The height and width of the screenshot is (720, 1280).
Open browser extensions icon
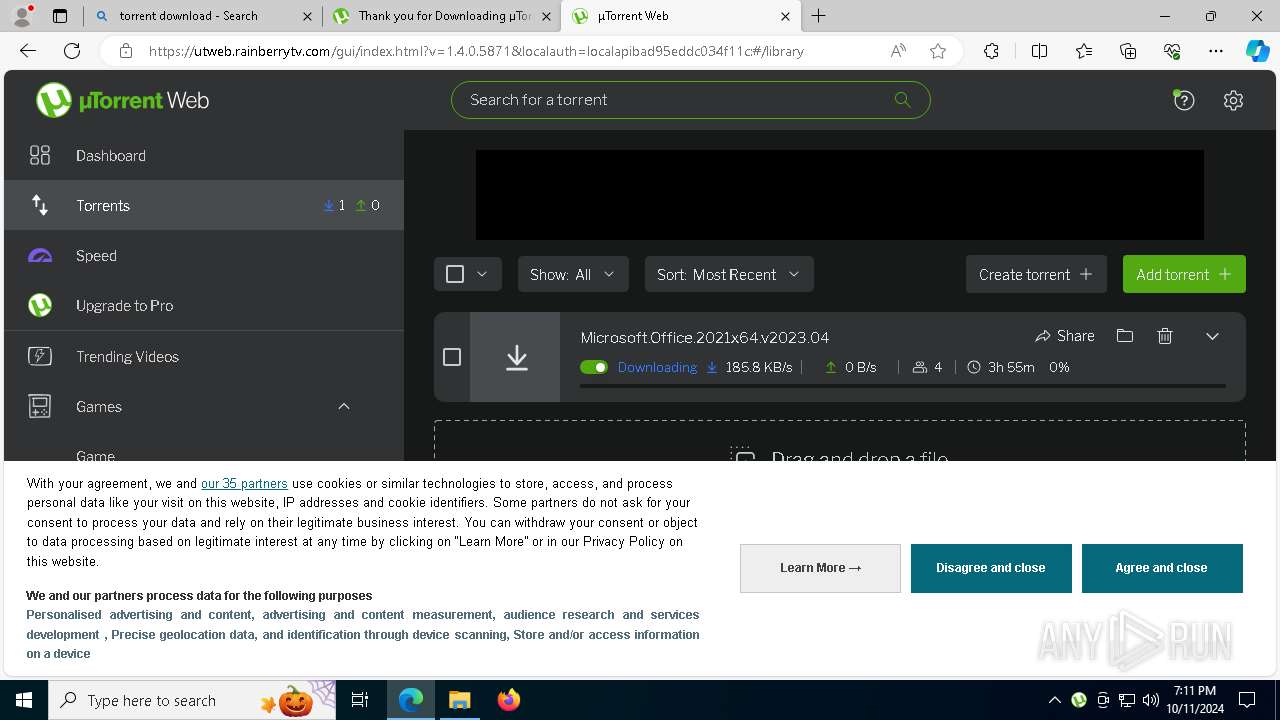[991, 51]
